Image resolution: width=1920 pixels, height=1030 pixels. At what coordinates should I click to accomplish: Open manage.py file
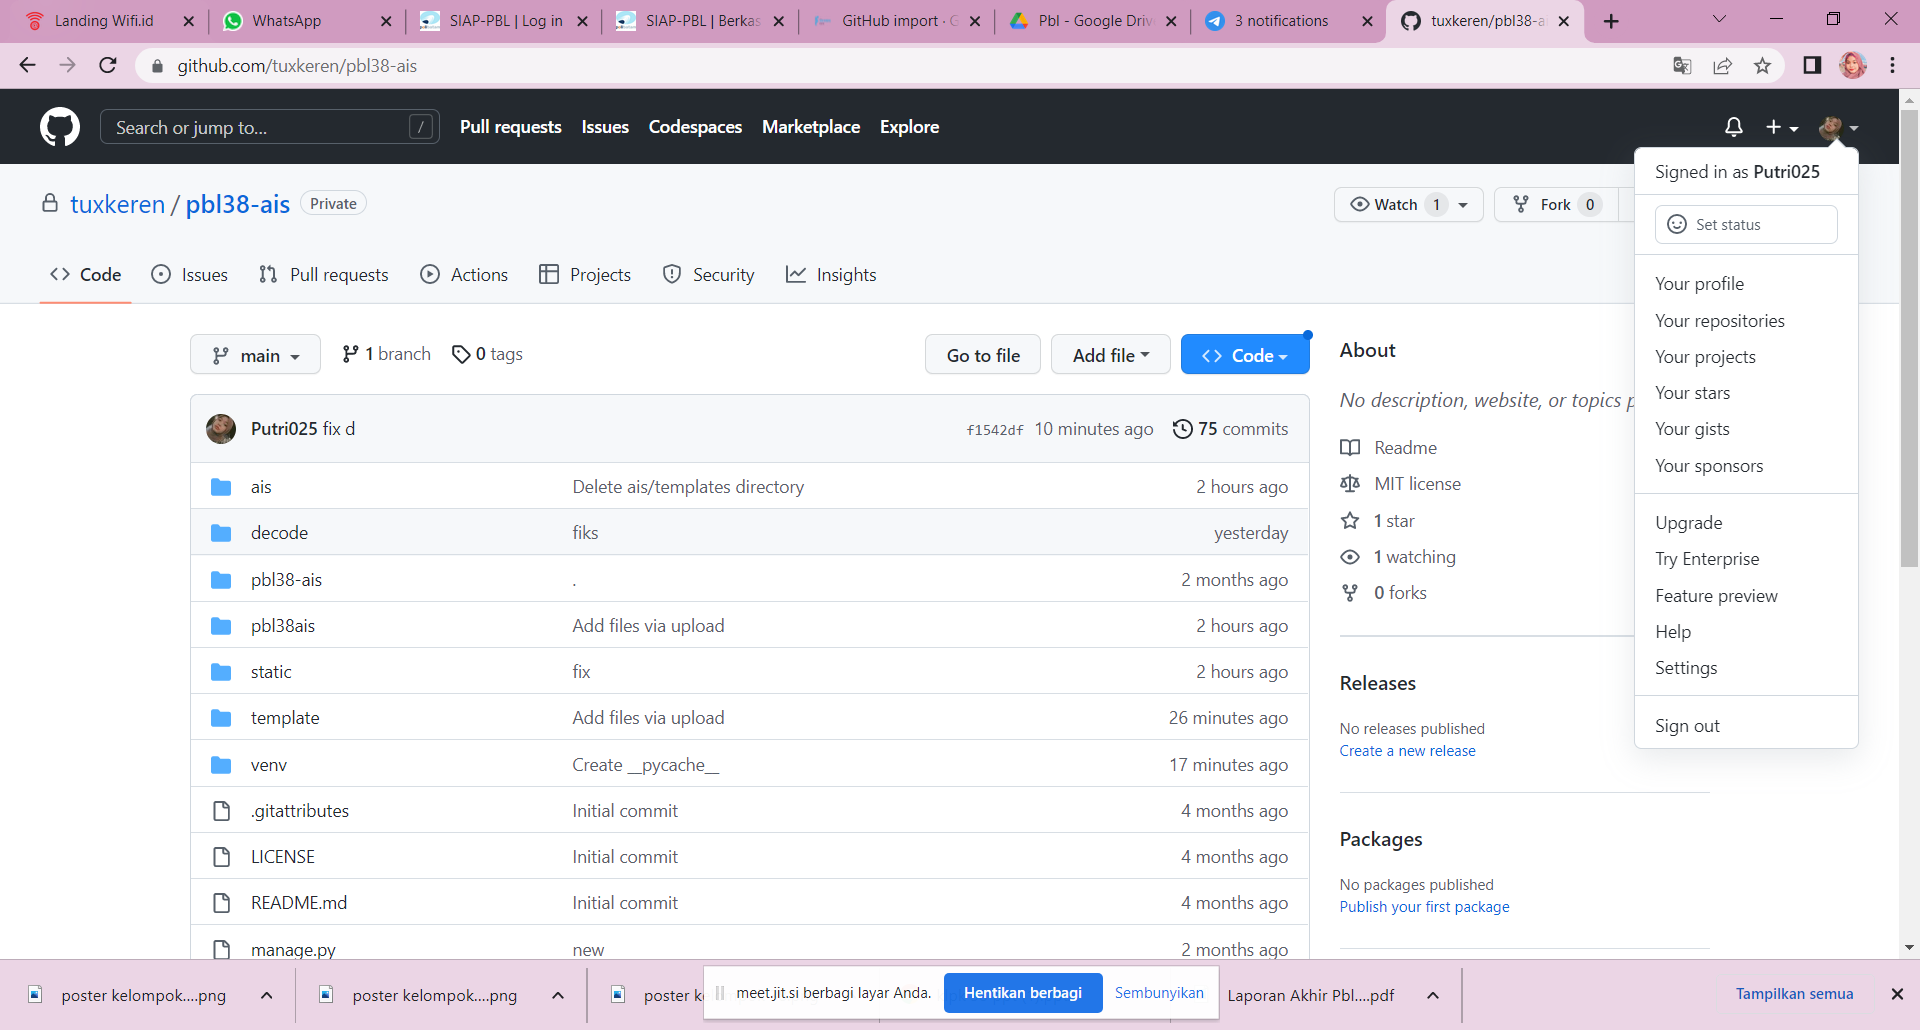[x=293, y=949]
